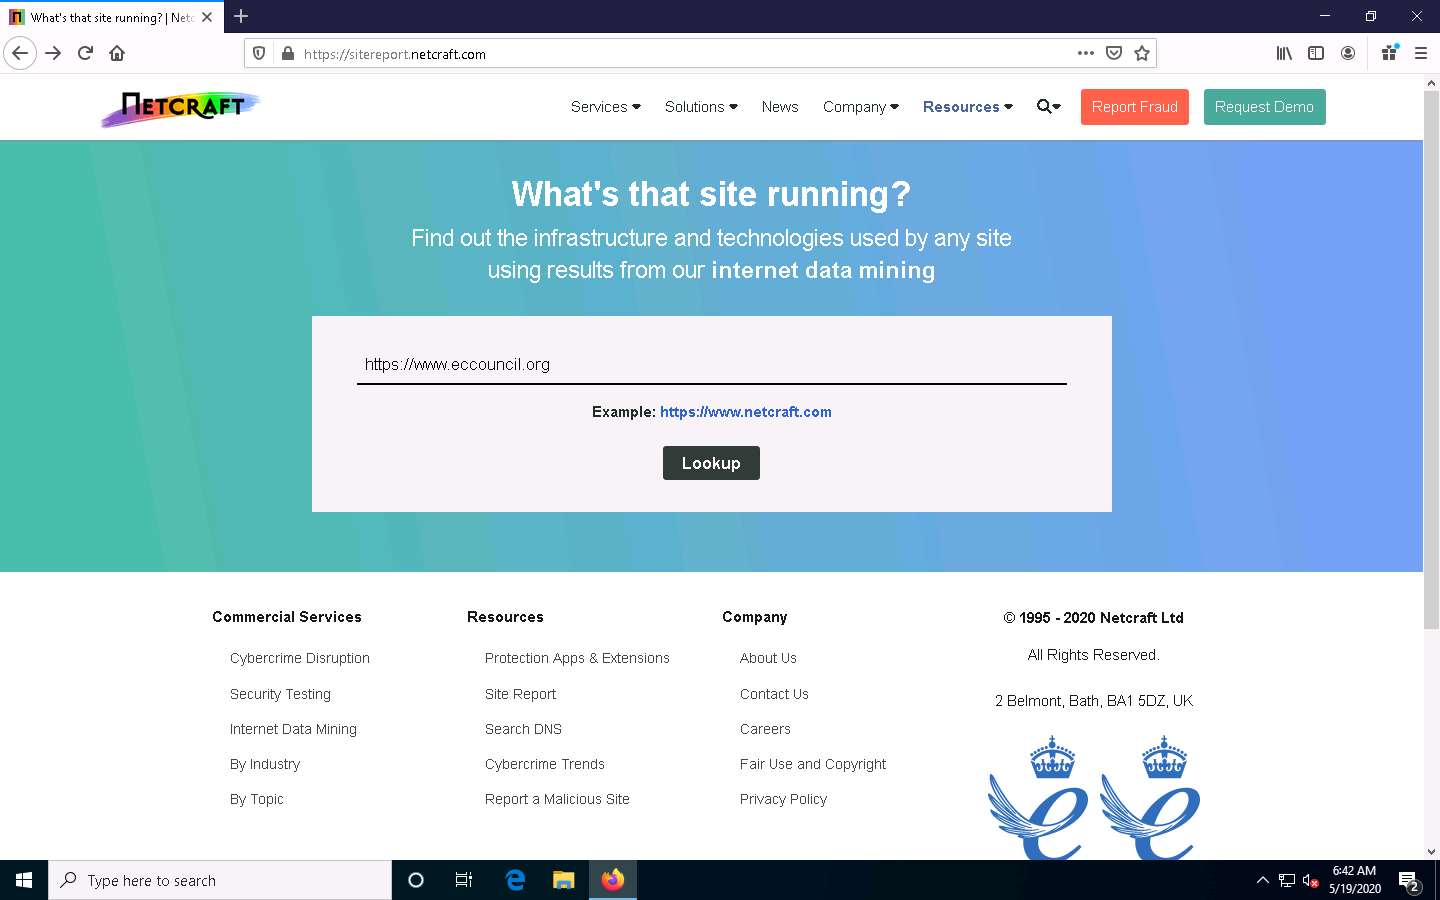Click the scrollbar down arrow
The width and height of the screenshot is (1440, 900).
point(1431,852)
